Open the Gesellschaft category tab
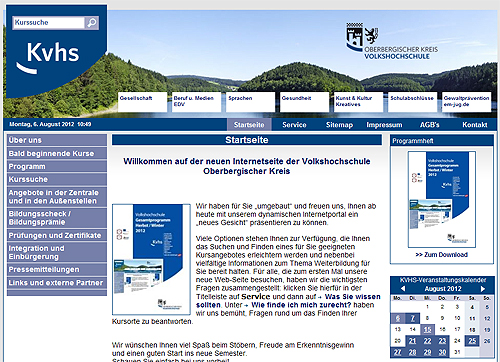The image size is (500, 362). click(142, 102)
